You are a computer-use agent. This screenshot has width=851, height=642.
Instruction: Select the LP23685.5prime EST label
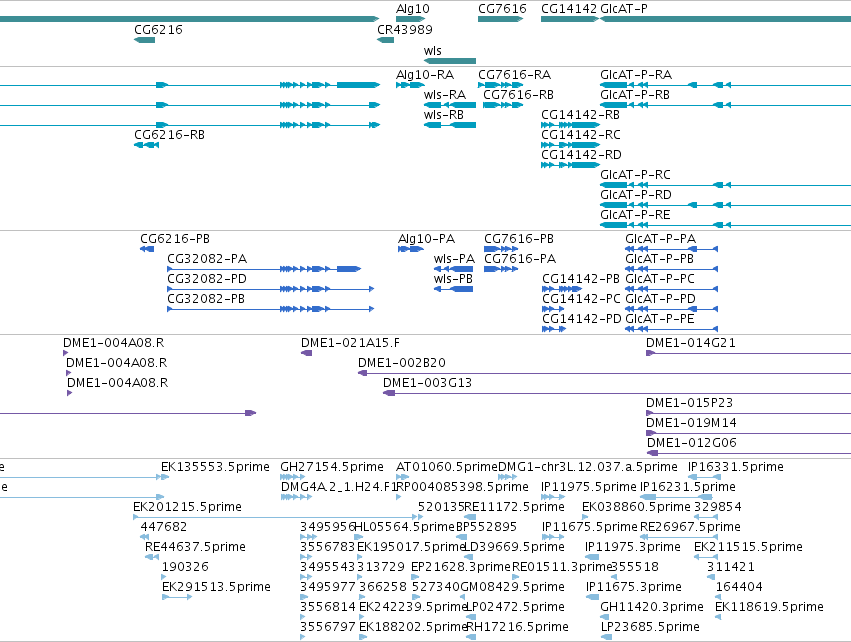650,627
